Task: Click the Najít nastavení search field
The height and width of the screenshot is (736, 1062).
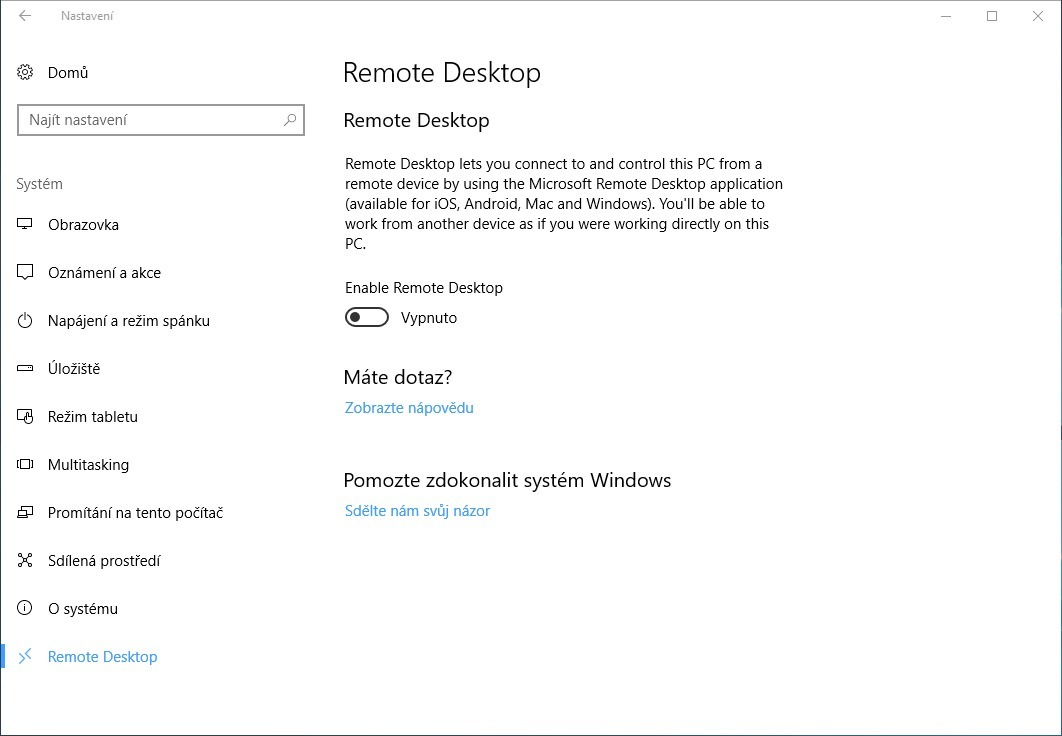Action: (x=150, y=119)
